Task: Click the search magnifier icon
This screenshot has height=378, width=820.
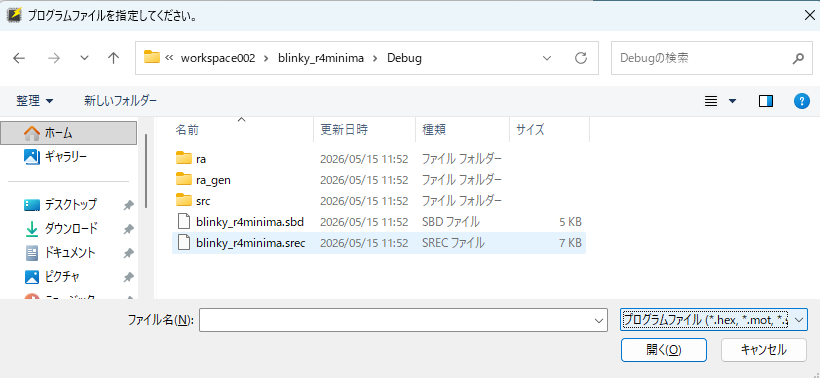Action: [x=798, y=58]
